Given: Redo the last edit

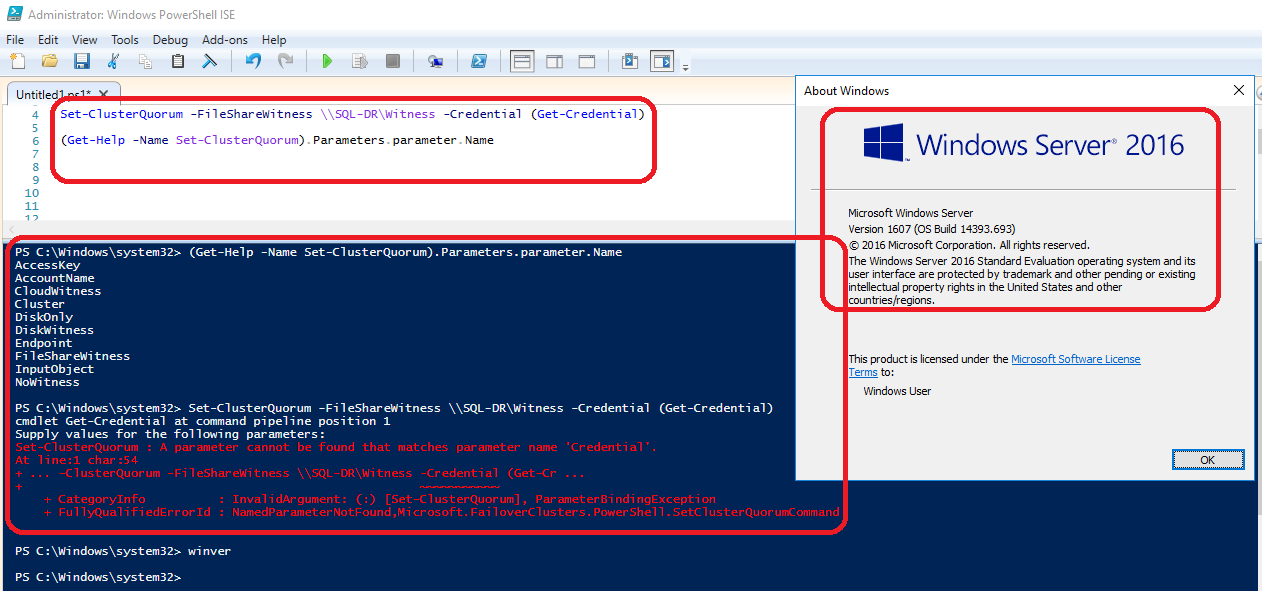Looking at the screenshot, I should click(x=285, y=61).
